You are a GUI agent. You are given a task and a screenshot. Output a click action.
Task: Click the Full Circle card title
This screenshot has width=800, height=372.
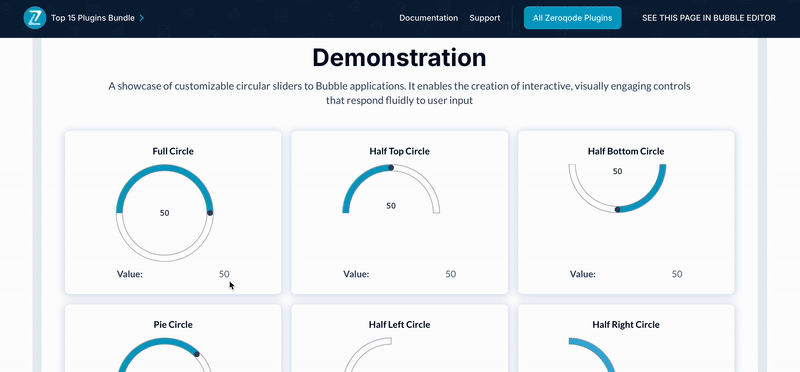coord(173,151)
